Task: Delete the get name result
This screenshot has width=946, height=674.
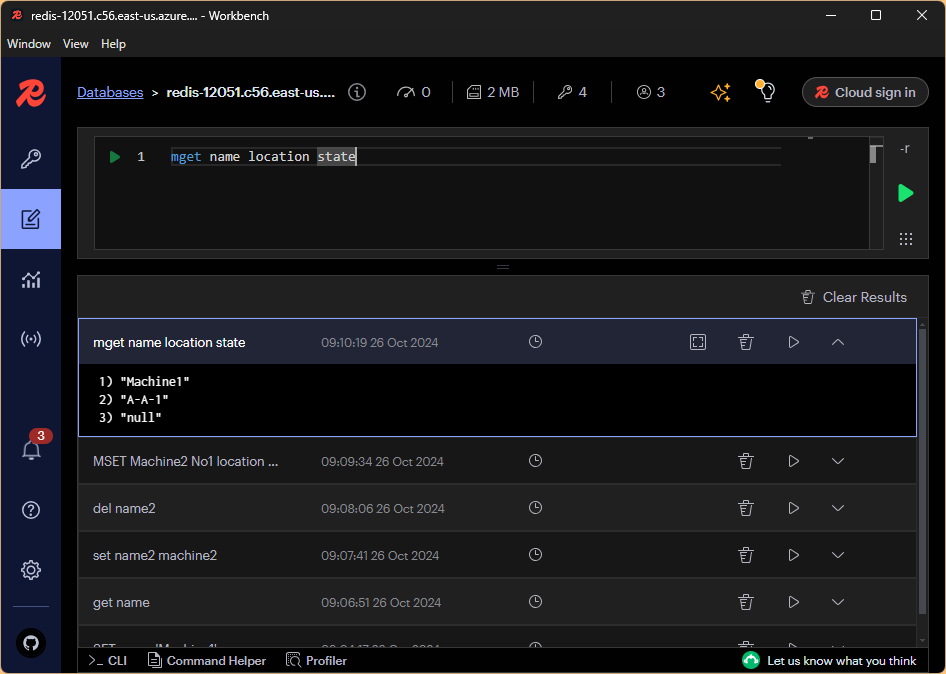Action: tap(746, 602)
